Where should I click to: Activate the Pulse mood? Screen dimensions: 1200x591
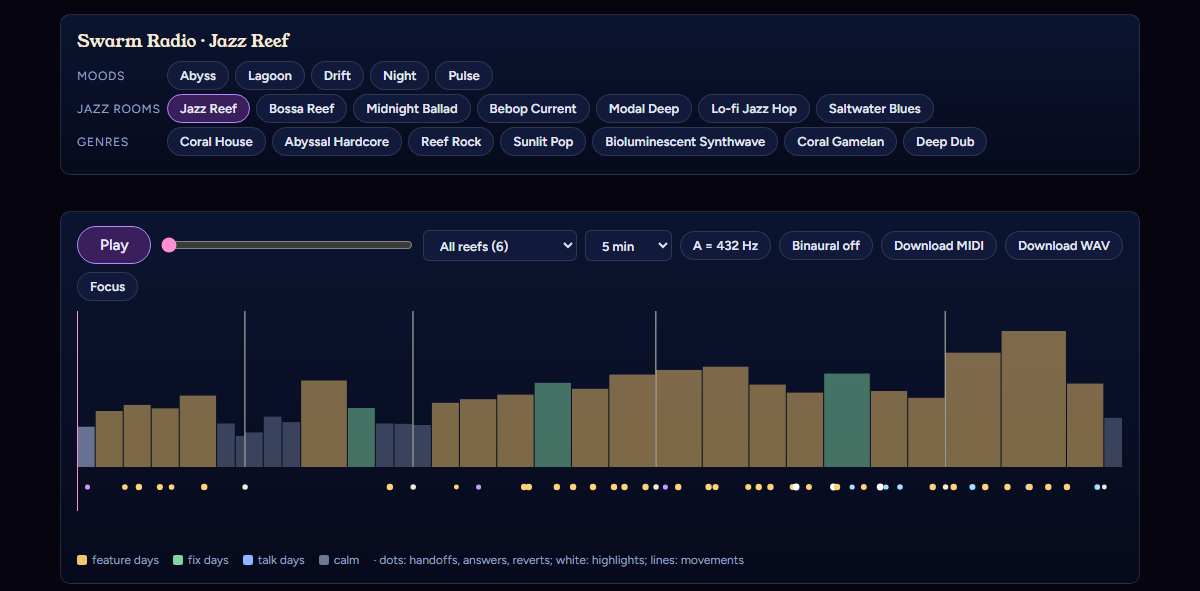(x=464, y=76)
